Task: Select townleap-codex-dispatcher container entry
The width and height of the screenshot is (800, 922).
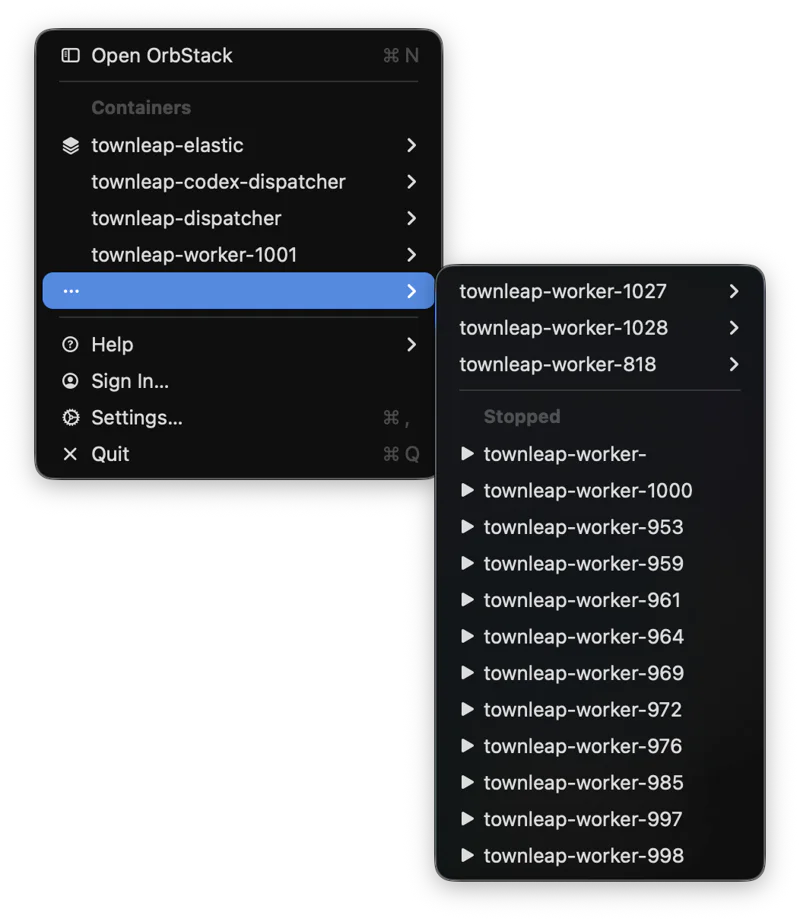Action: pyautogui.click(x=239, y=182)
